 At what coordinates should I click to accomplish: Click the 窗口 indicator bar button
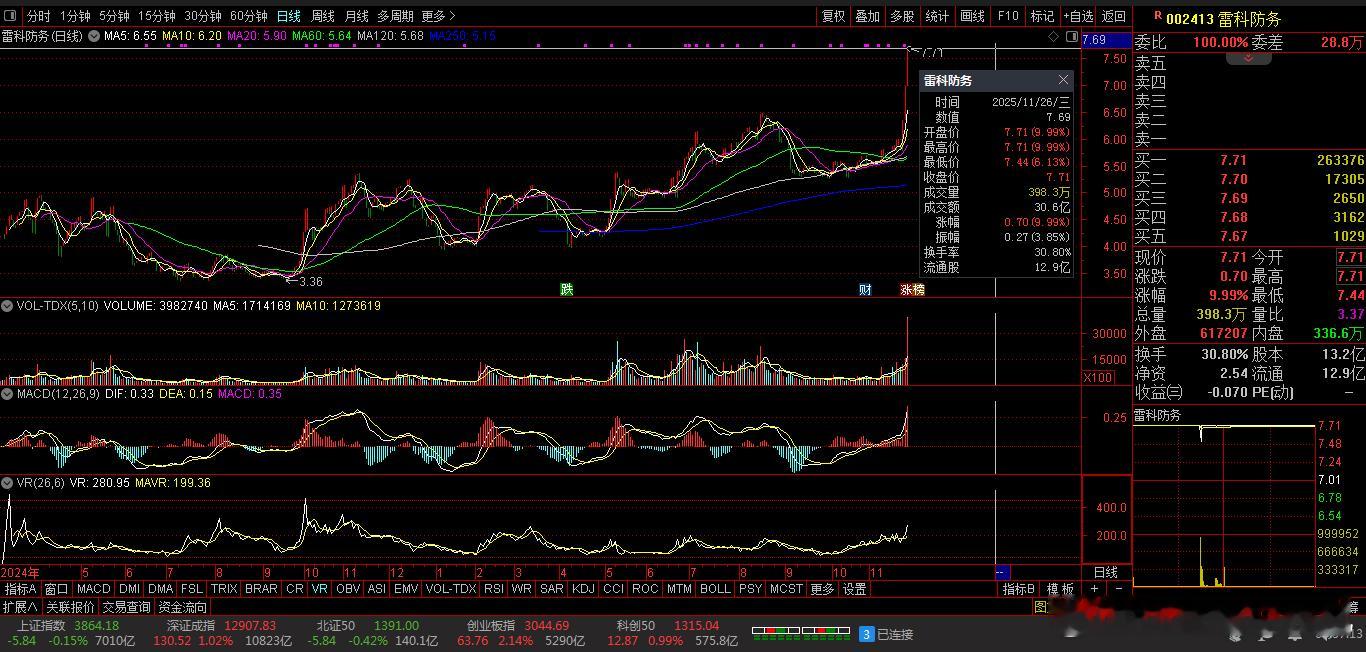(56, 589)
